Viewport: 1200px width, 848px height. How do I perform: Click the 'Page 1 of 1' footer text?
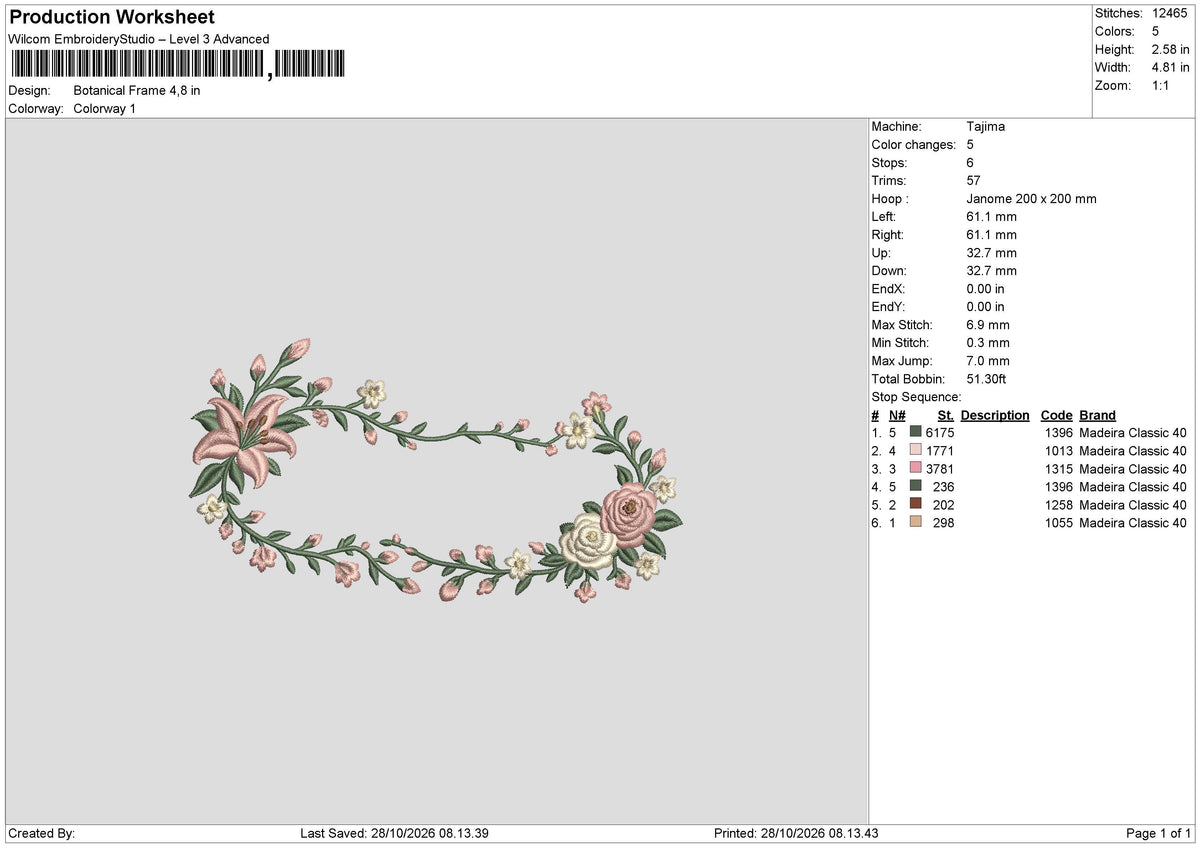[1159, 833]
